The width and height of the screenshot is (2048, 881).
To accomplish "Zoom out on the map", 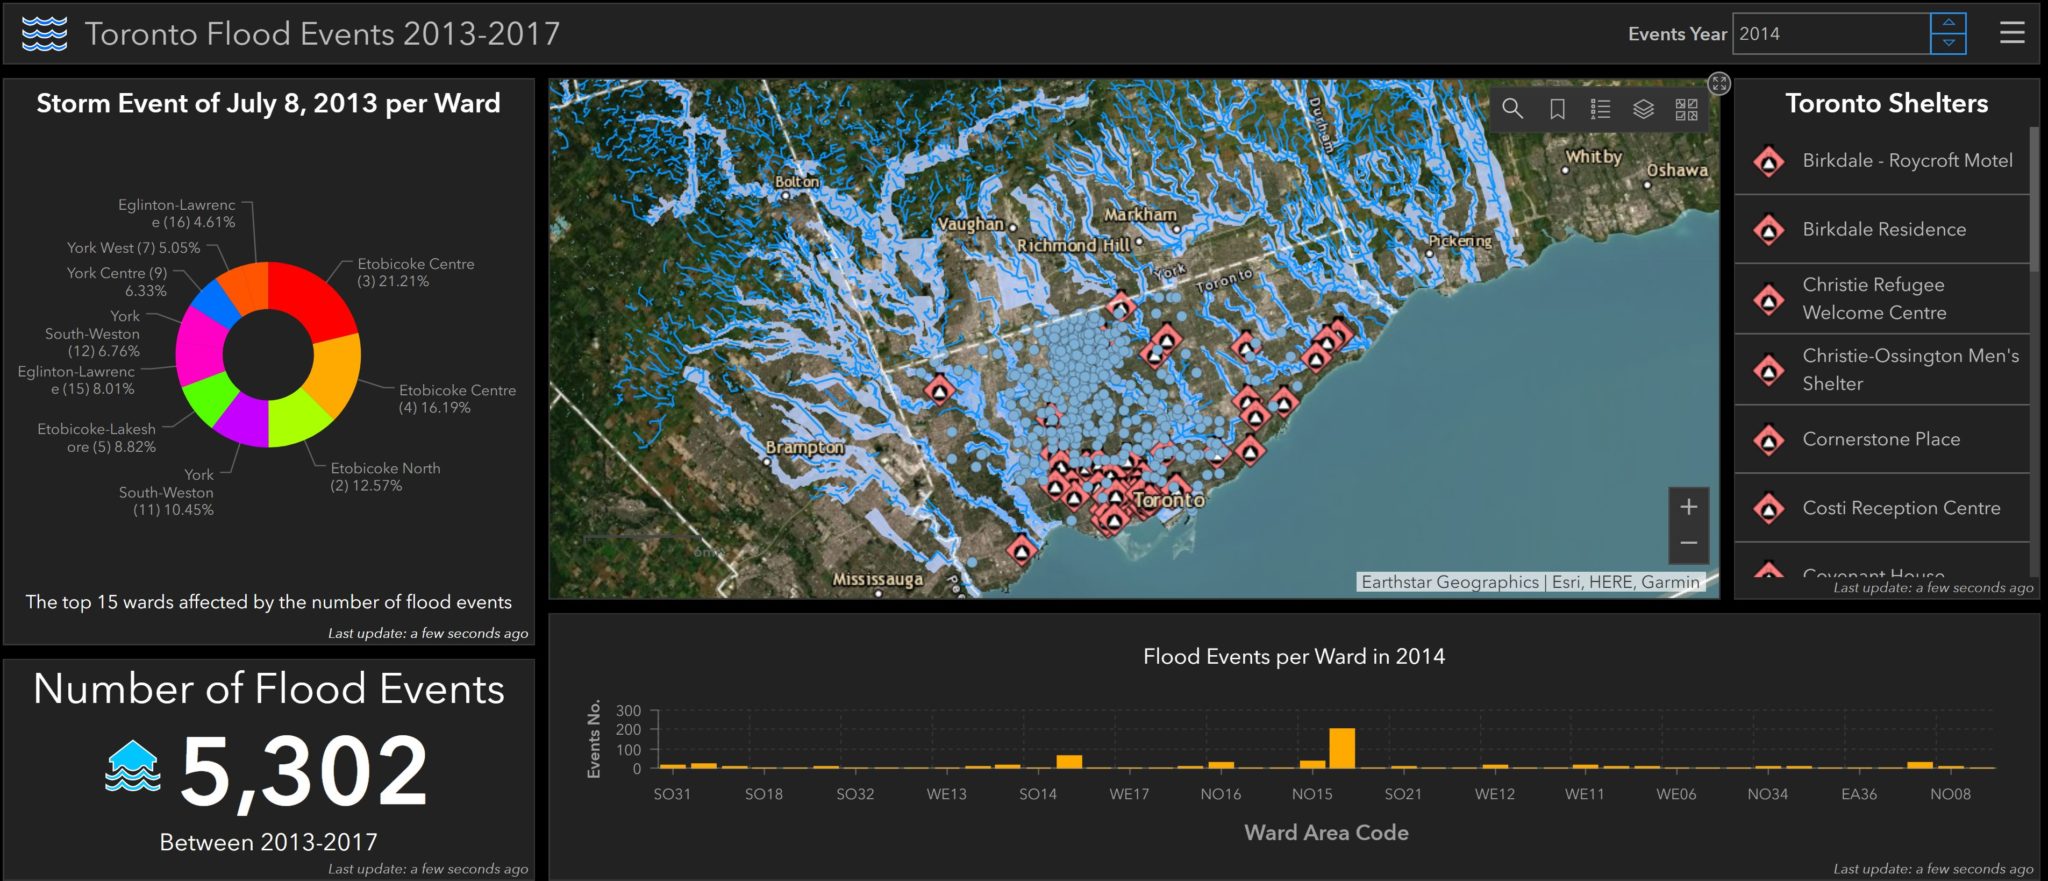I will pyautogui.click(x=1689, y=543).
